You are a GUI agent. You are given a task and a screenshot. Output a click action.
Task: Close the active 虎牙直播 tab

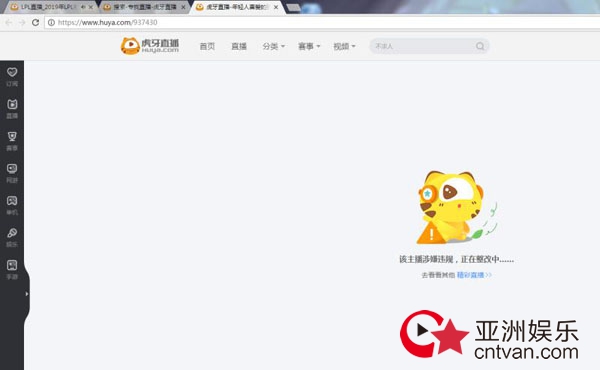pos(276,7)
